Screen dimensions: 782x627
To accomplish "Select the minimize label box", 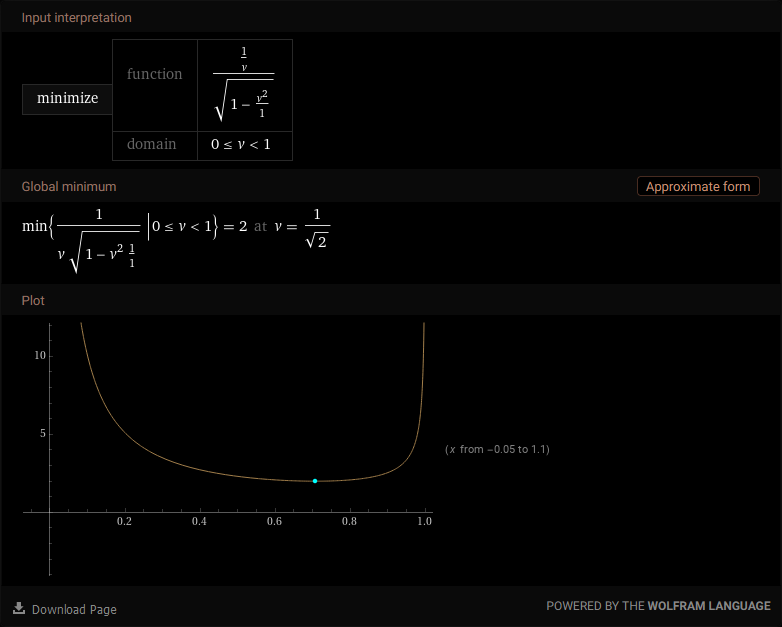I will coord(67,99).
